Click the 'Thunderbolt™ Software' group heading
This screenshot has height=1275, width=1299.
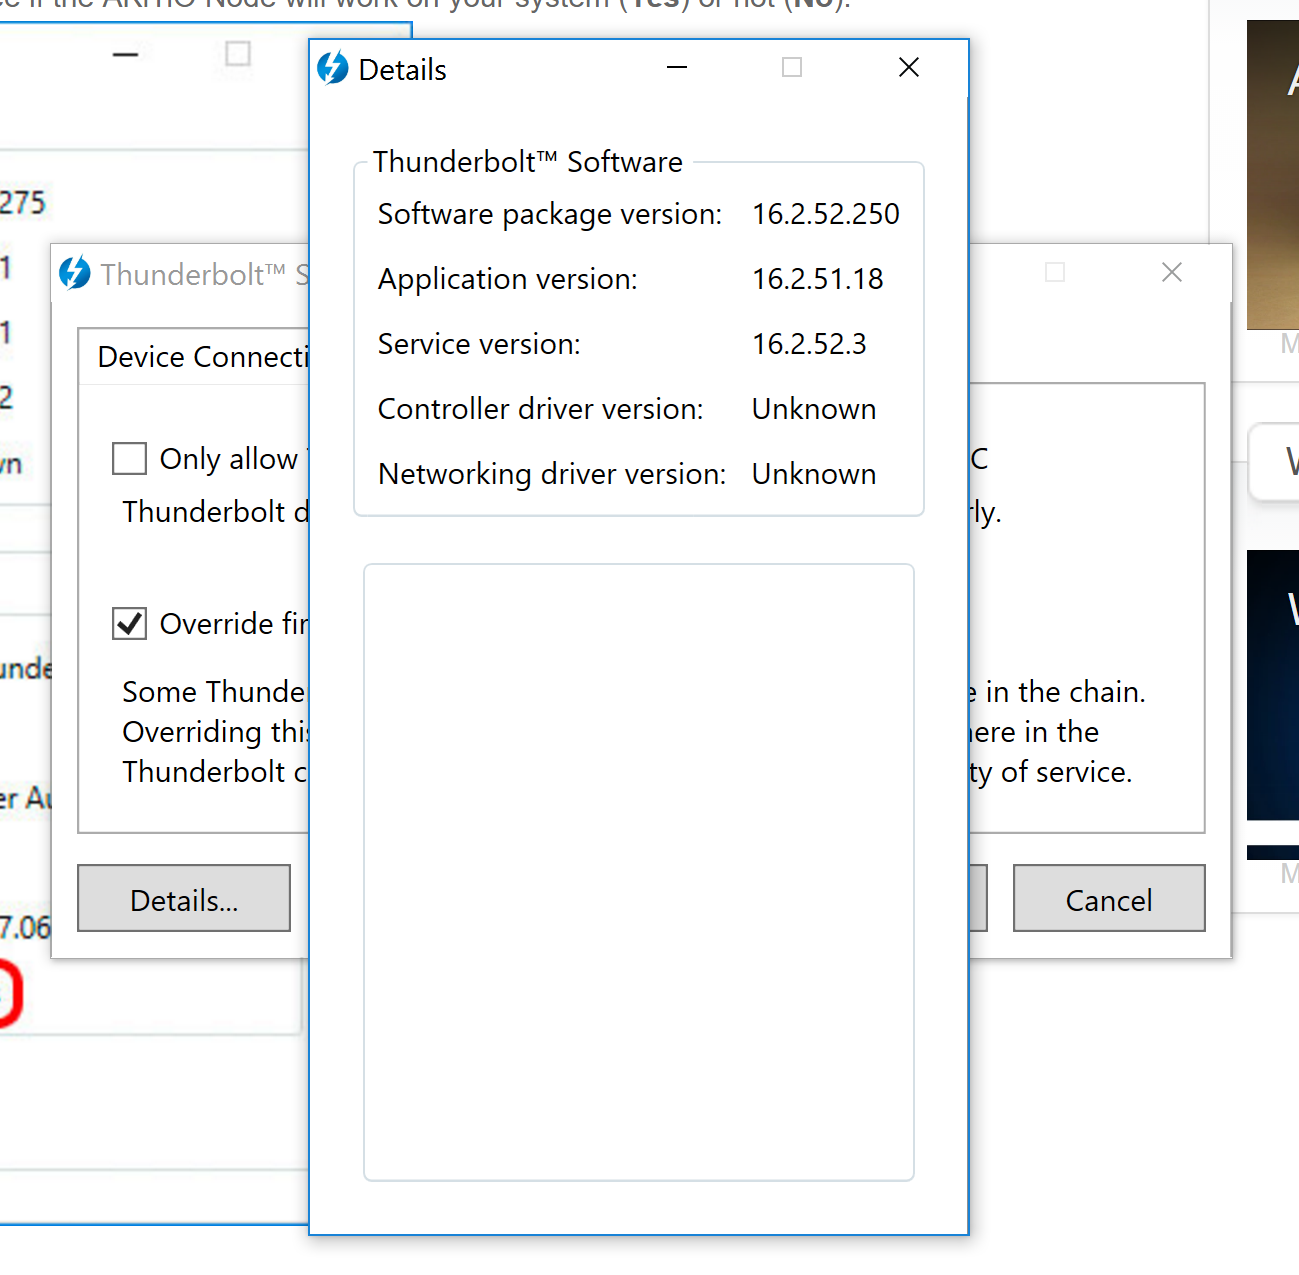(x=528, y=162)
